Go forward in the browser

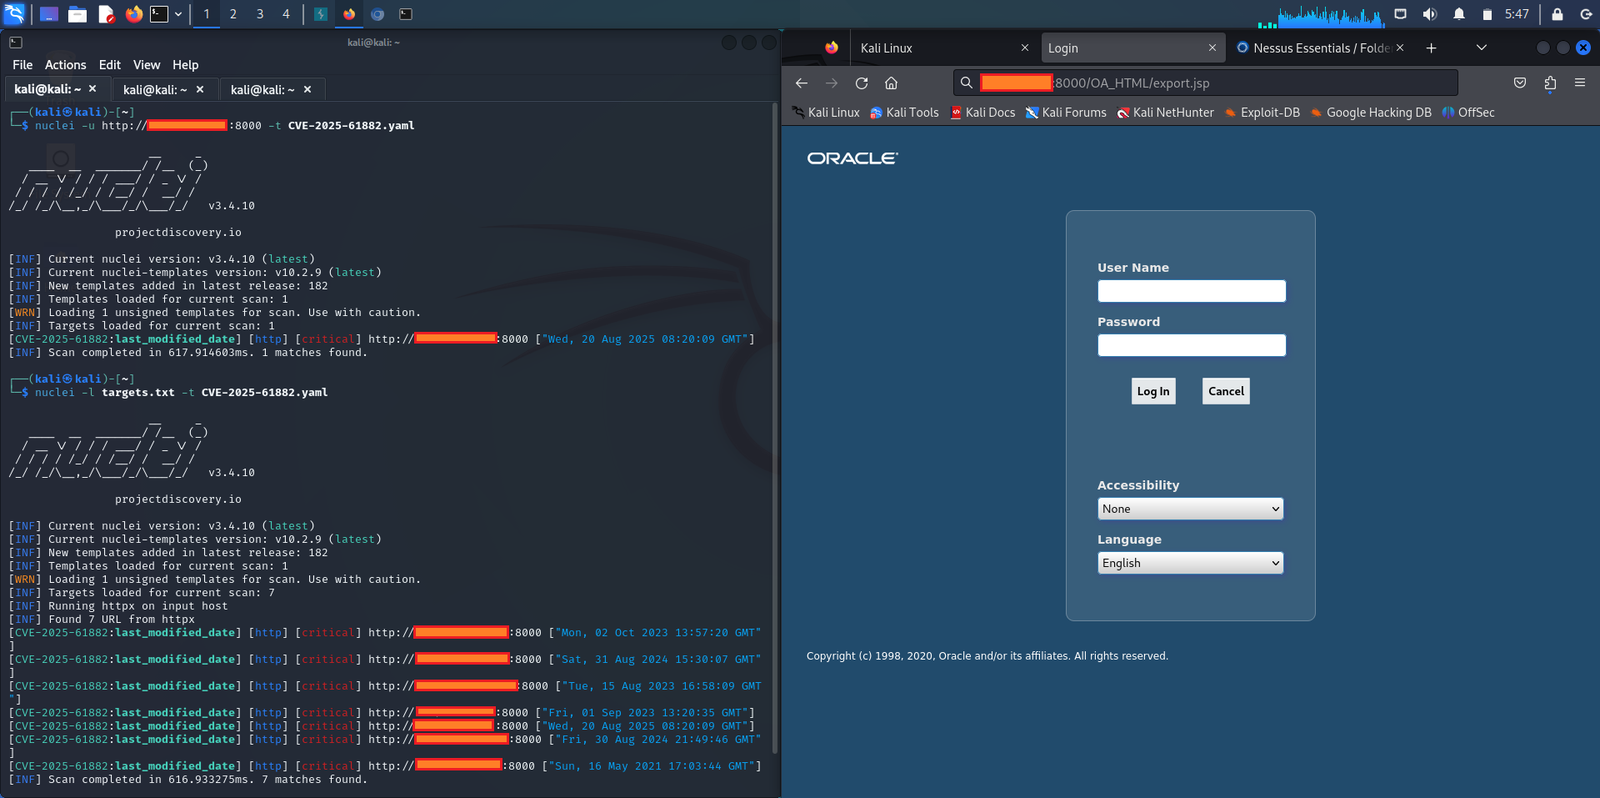click(x=831, y=83)
